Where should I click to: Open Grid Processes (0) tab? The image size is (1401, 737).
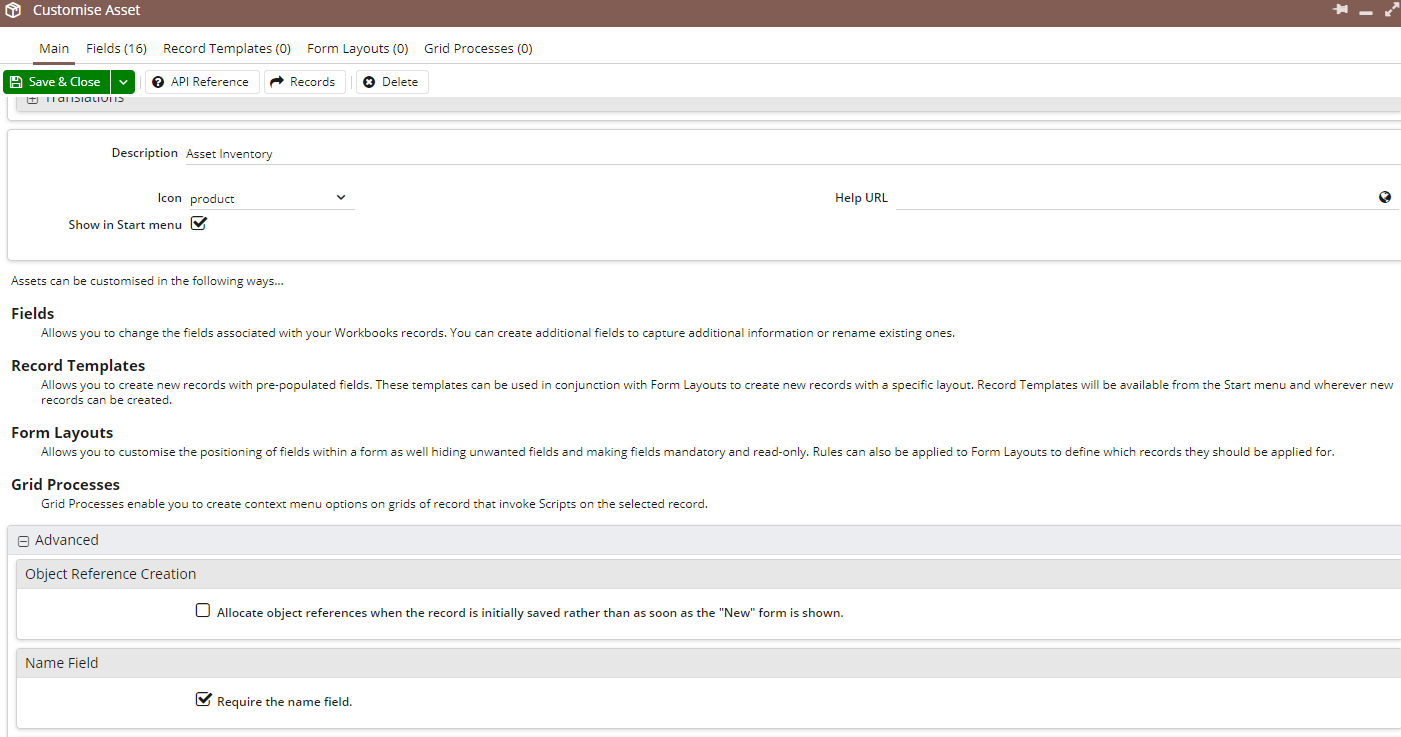pos(478,48)
